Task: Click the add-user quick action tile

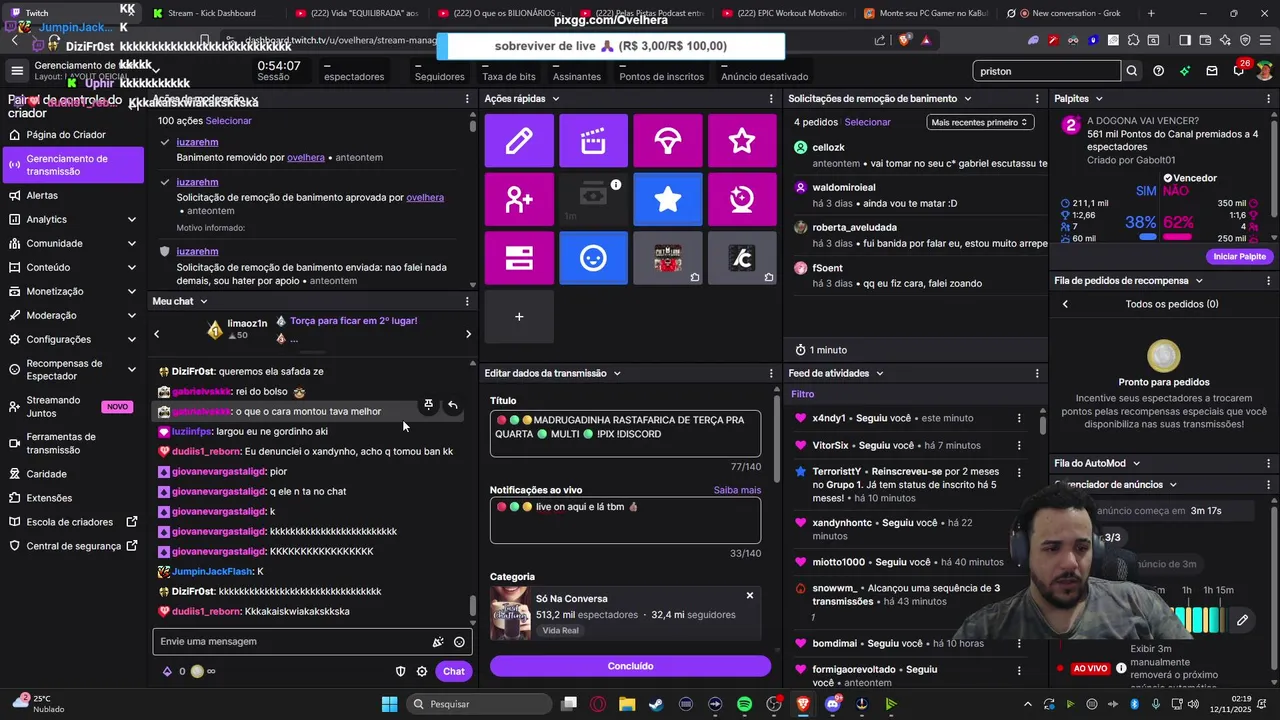Action: 519,199
